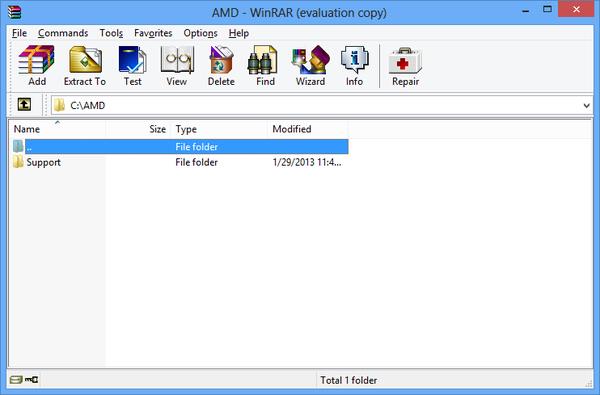Run the Test archive tool
The image size is (600, 395).
(132, 66)
